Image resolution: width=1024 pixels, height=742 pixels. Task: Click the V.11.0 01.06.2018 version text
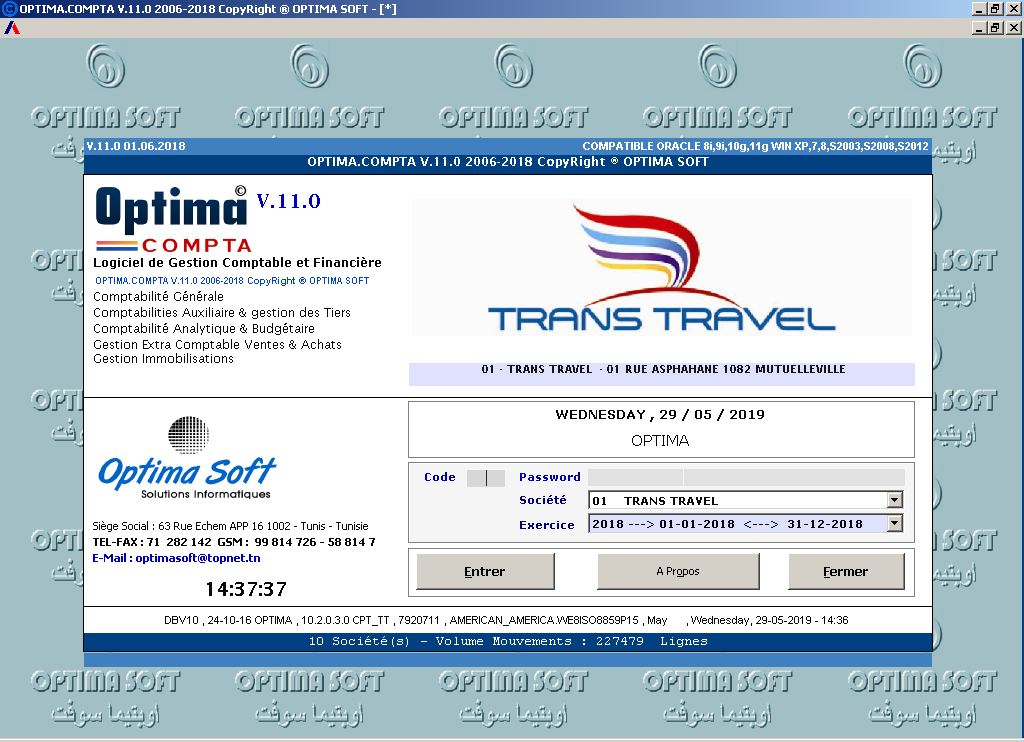136,146
